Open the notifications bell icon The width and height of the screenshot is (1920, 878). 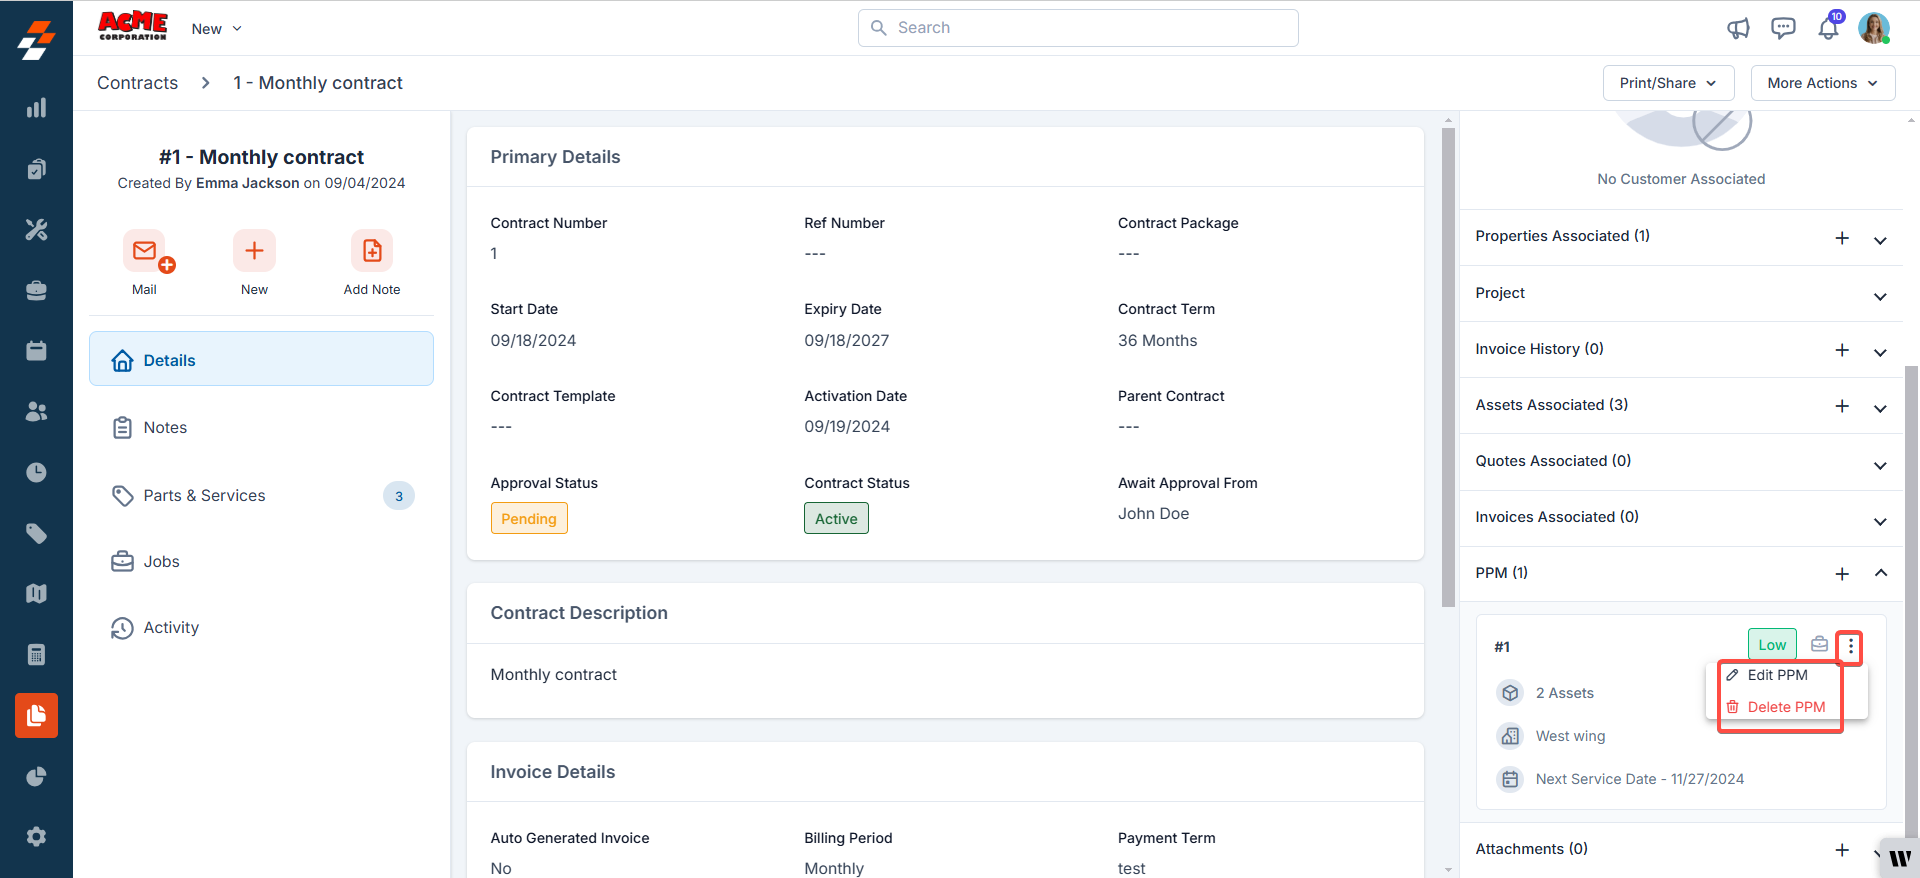point(1828,28)
